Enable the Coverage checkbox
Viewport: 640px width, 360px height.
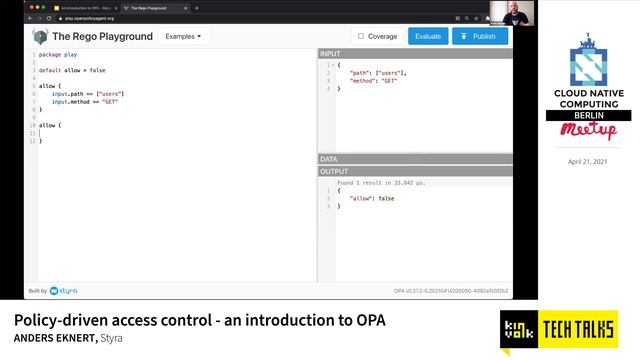[x=361, y=36]
